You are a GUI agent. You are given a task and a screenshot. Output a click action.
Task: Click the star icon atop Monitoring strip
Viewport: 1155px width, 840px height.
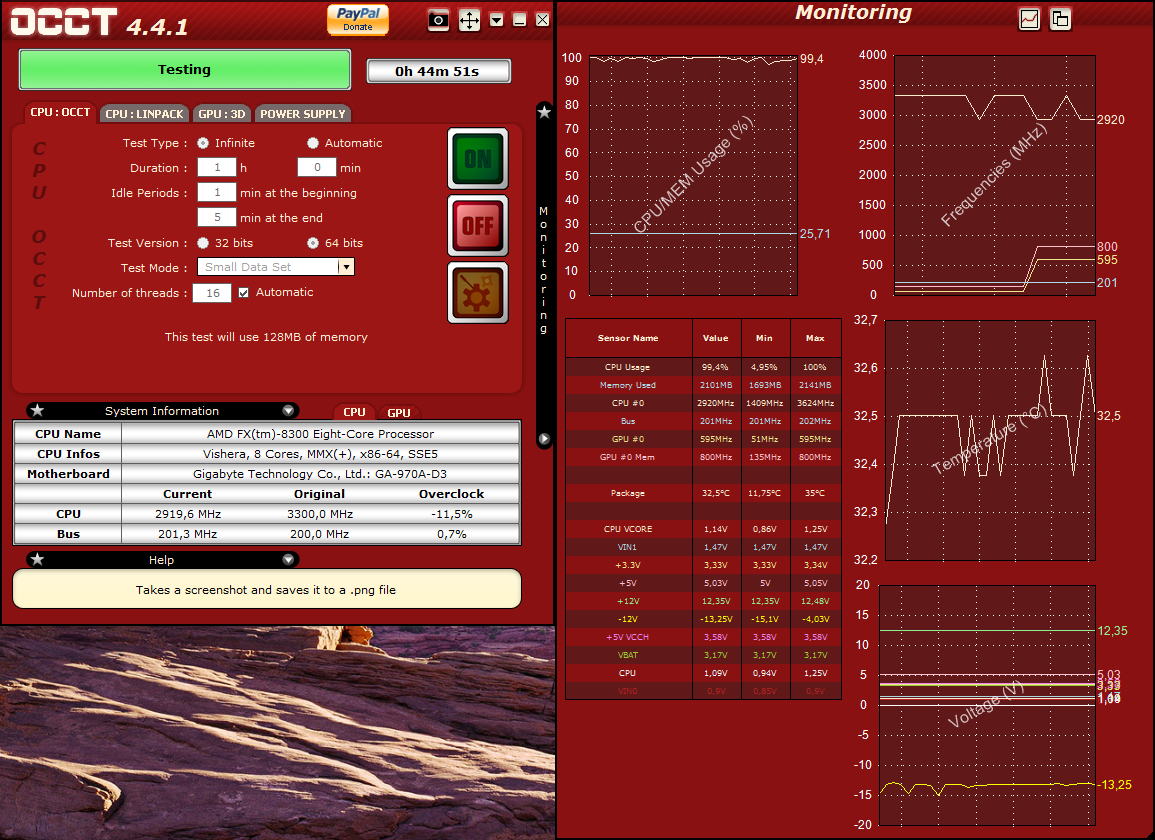point(544,112)
